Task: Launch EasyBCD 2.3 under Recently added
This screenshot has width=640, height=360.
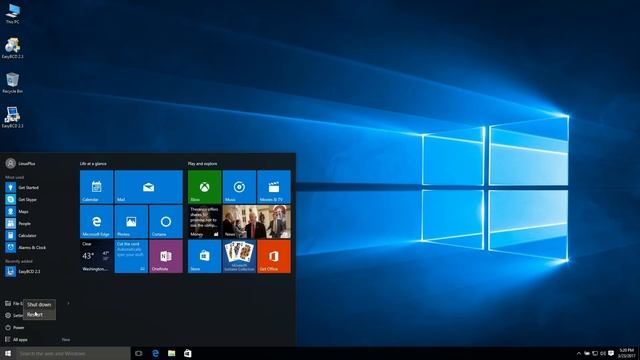Action: (x=23, y=271)
